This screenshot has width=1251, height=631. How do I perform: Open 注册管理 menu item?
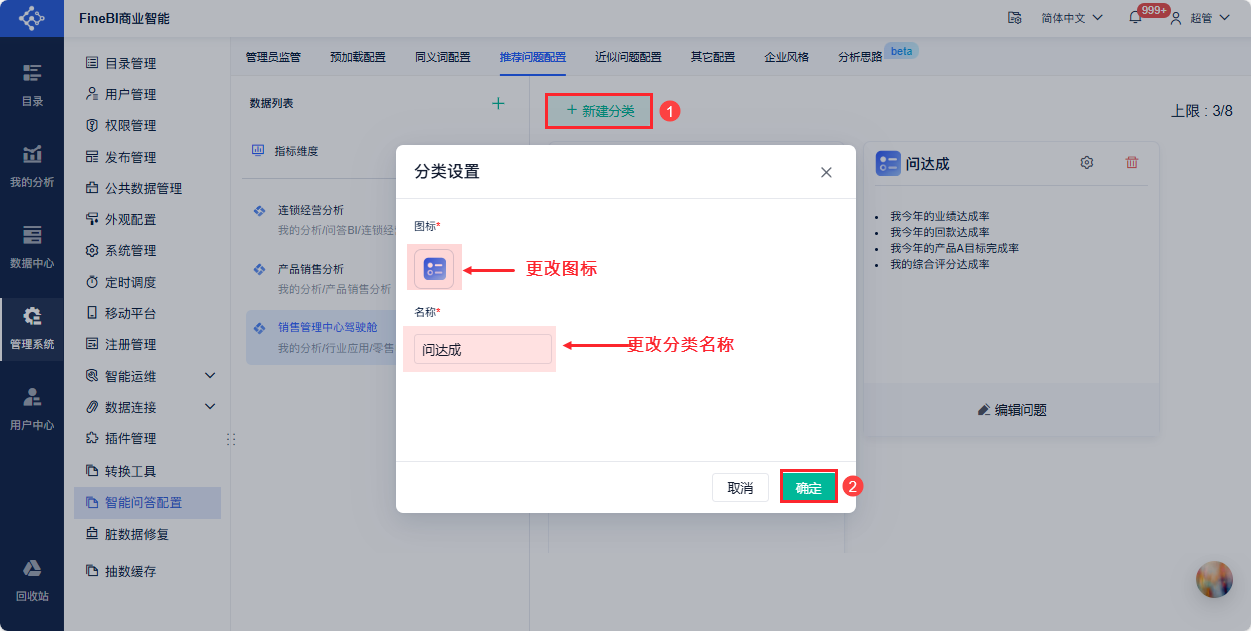[x=147, y=344]
